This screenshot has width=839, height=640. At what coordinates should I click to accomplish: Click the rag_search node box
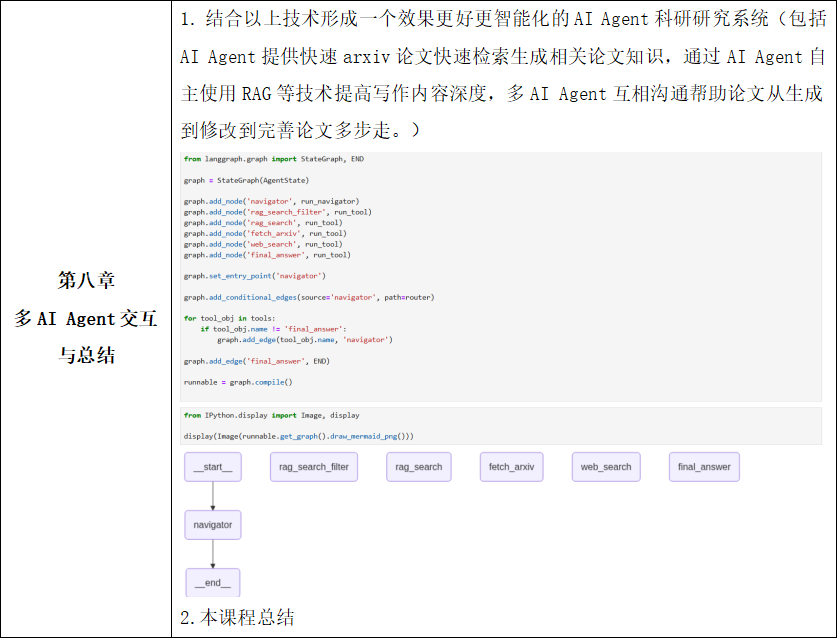[x=418, y=467]
